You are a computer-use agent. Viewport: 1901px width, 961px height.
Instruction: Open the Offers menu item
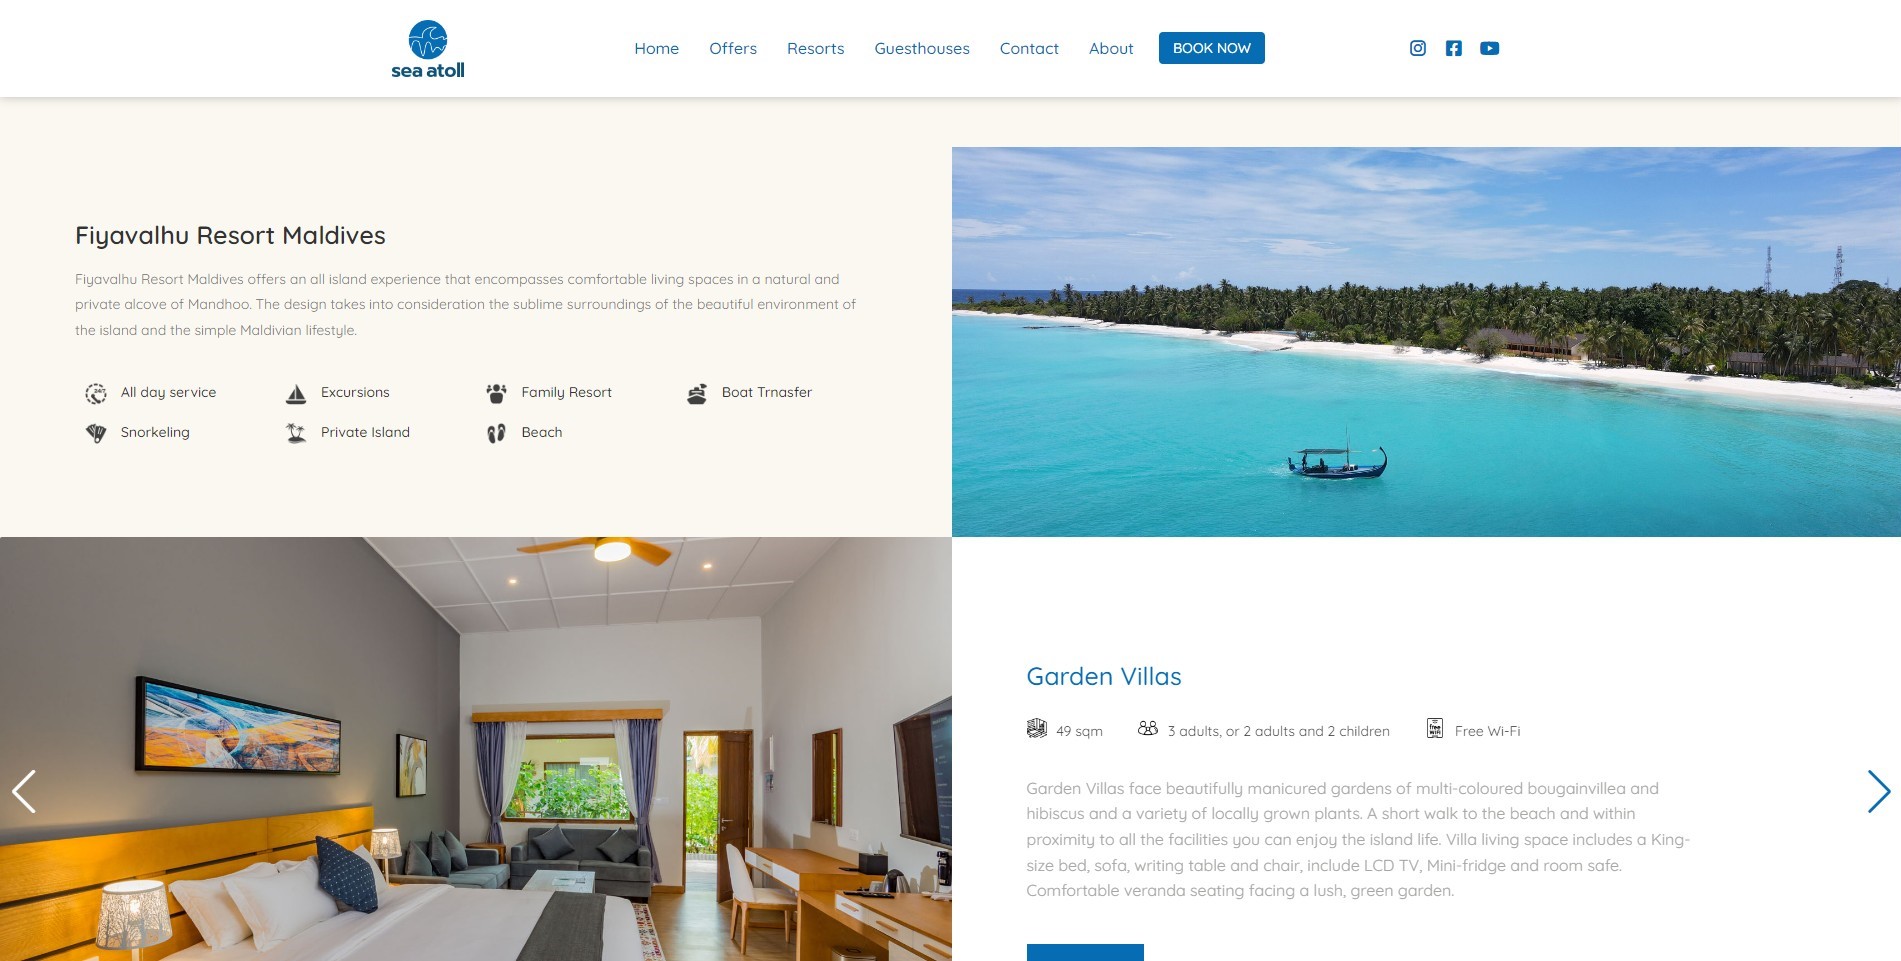[733, 48]
